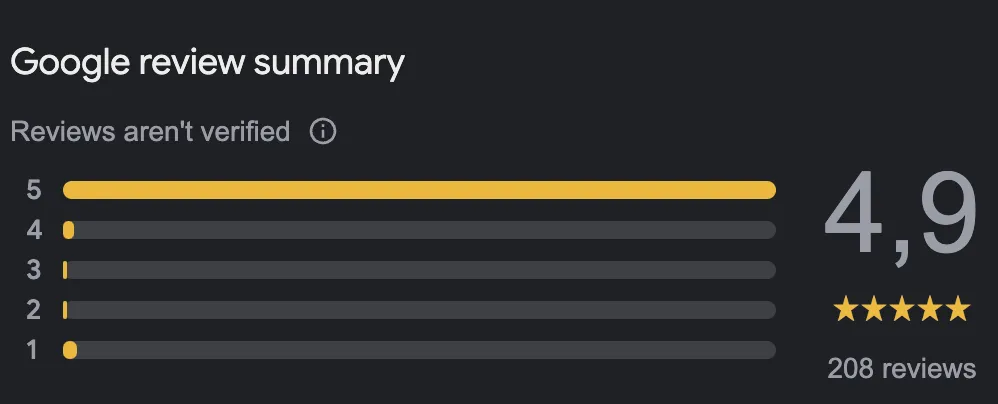This screenshot has height=404, width=998.
Task: Click the middle gold star under the rating
Action: coord(901,309)
